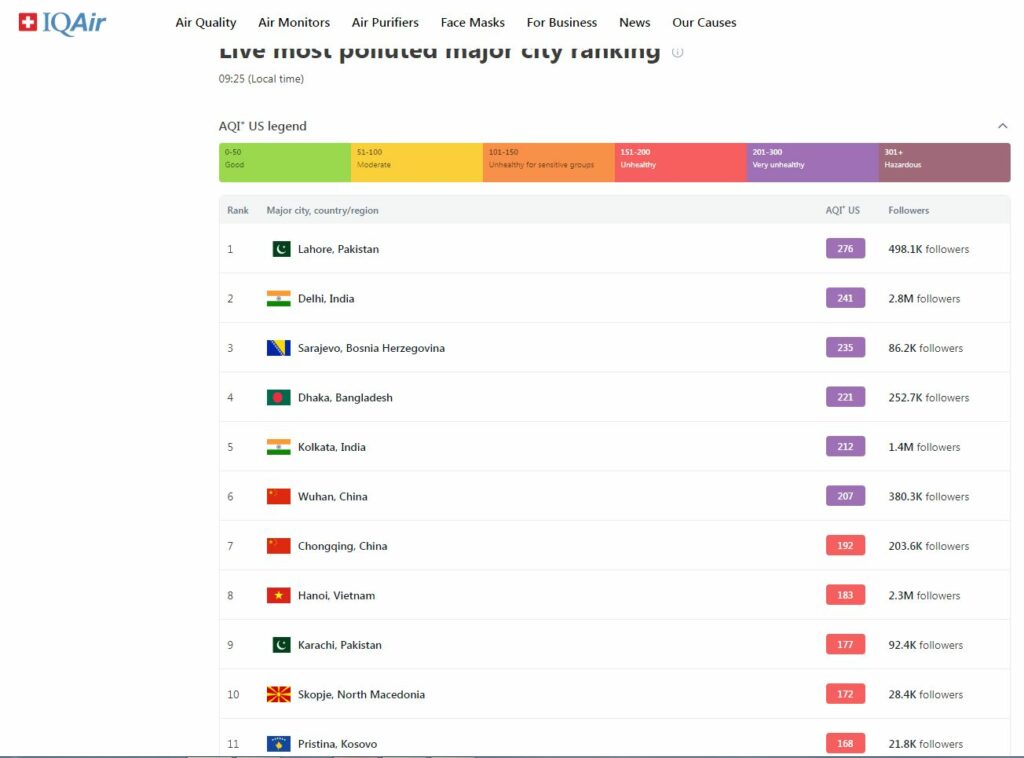Viewport: 1024px width, 758px height.
Task: Click Lahore's 276 AQI badge
Action: 845,249
